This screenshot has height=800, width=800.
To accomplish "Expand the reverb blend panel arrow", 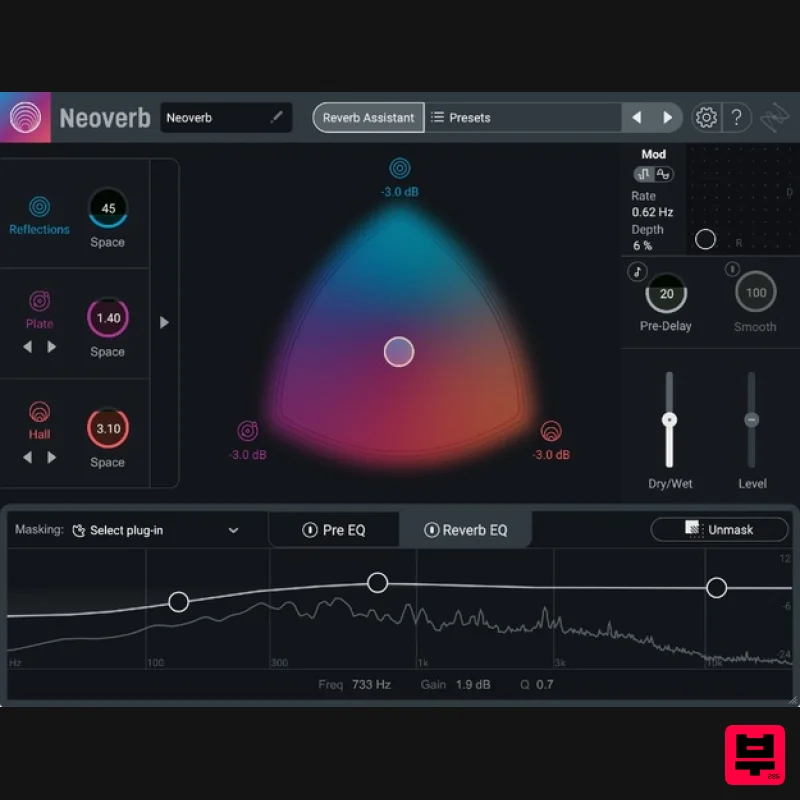I will (x=164, y=323).
